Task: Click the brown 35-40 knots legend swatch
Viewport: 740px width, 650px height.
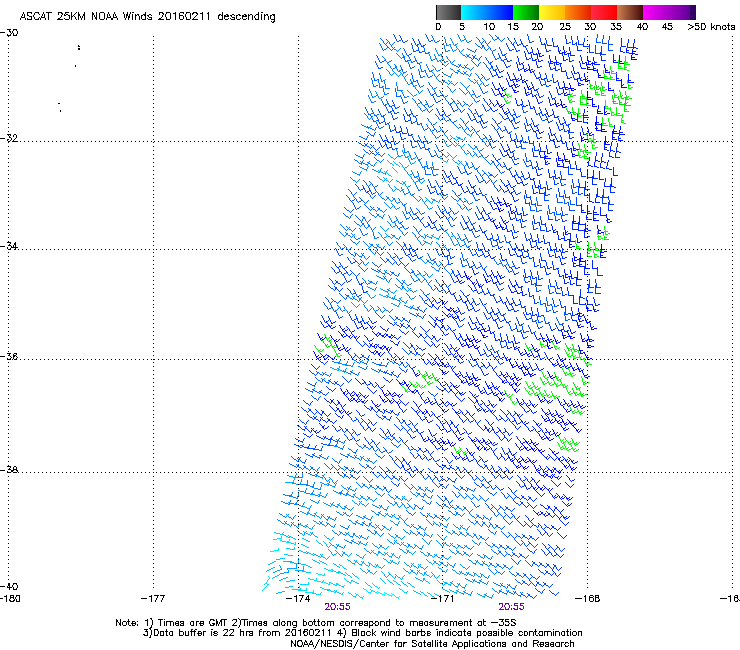Action: coord(630,12)
